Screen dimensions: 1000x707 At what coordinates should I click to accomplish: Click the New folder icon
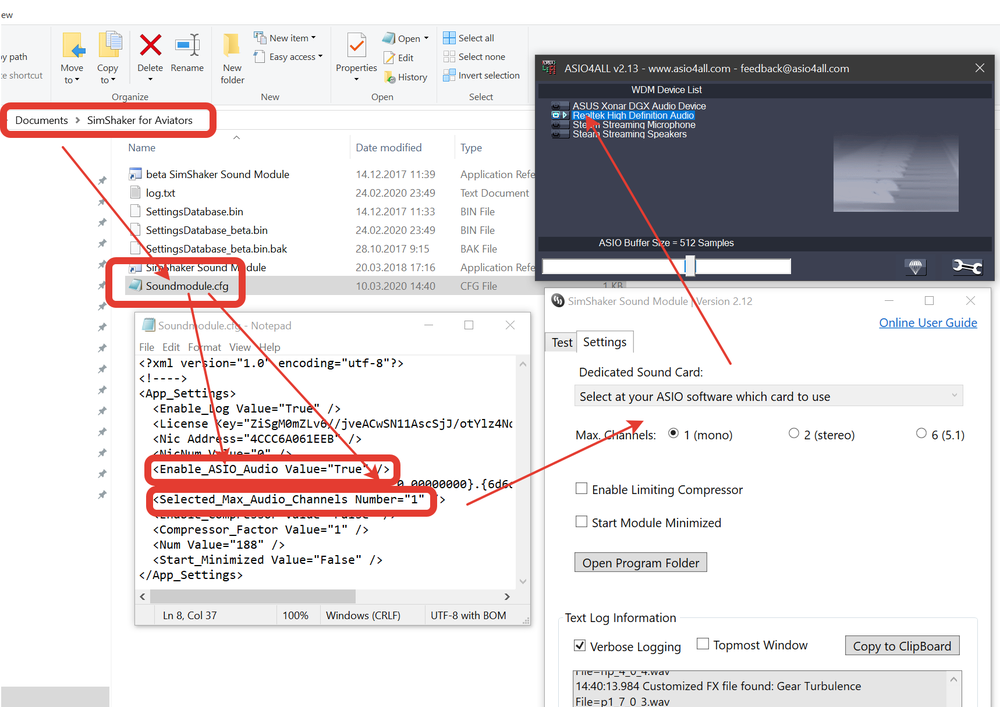pos(231,45)
